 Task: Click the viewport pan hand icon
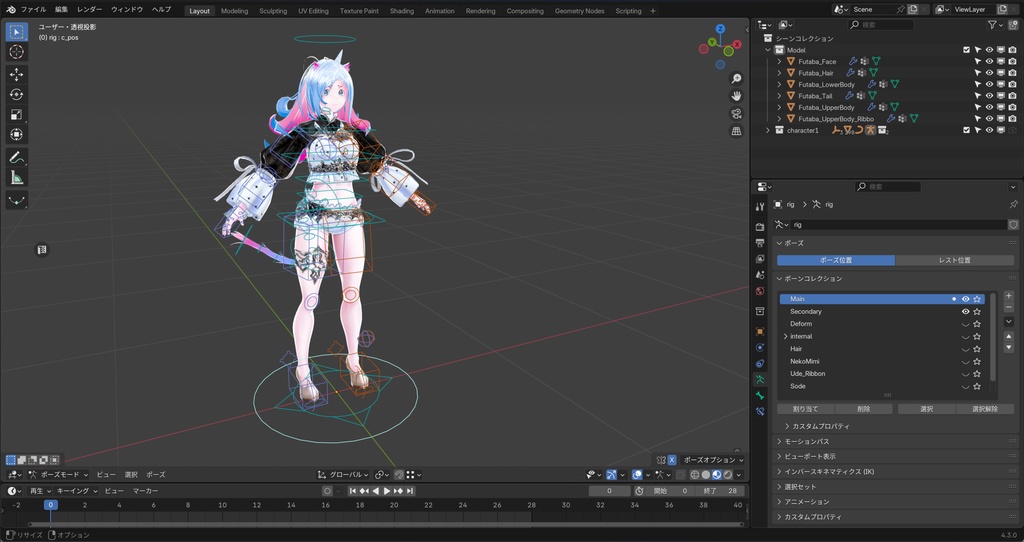736,96
